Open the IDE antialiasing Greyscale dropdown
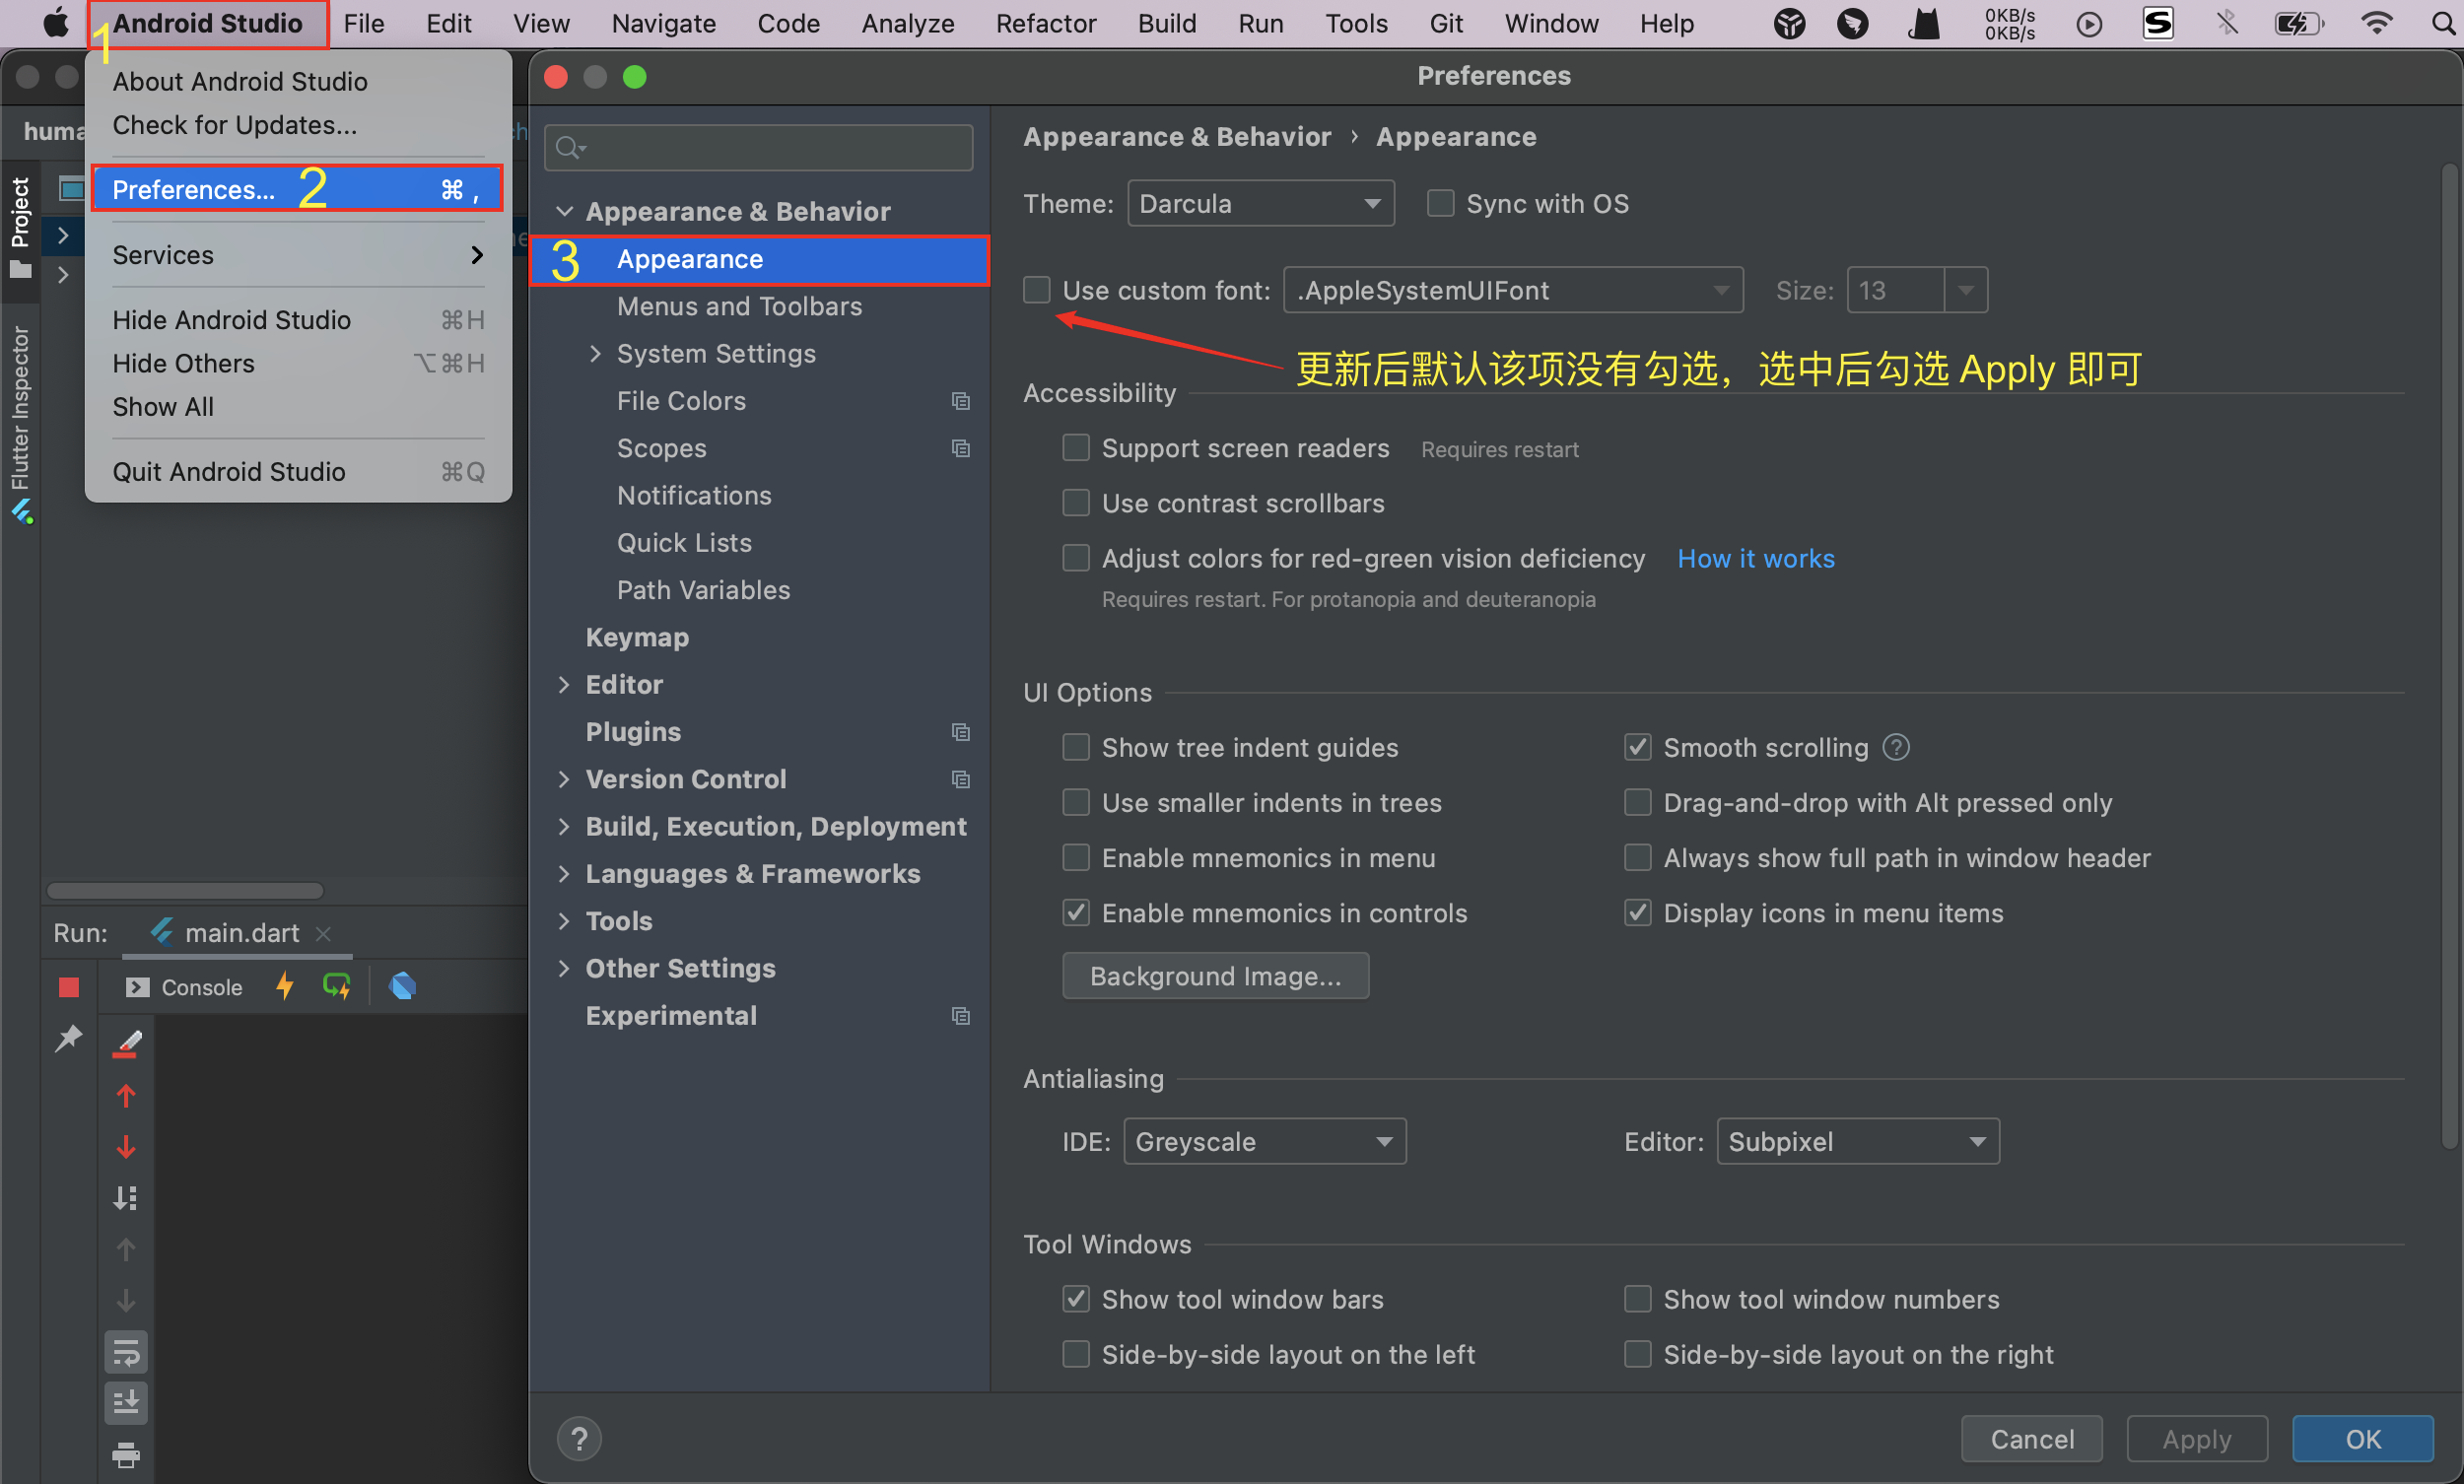This screenshot has height=1484, width=2464. click(1264, 1141)
